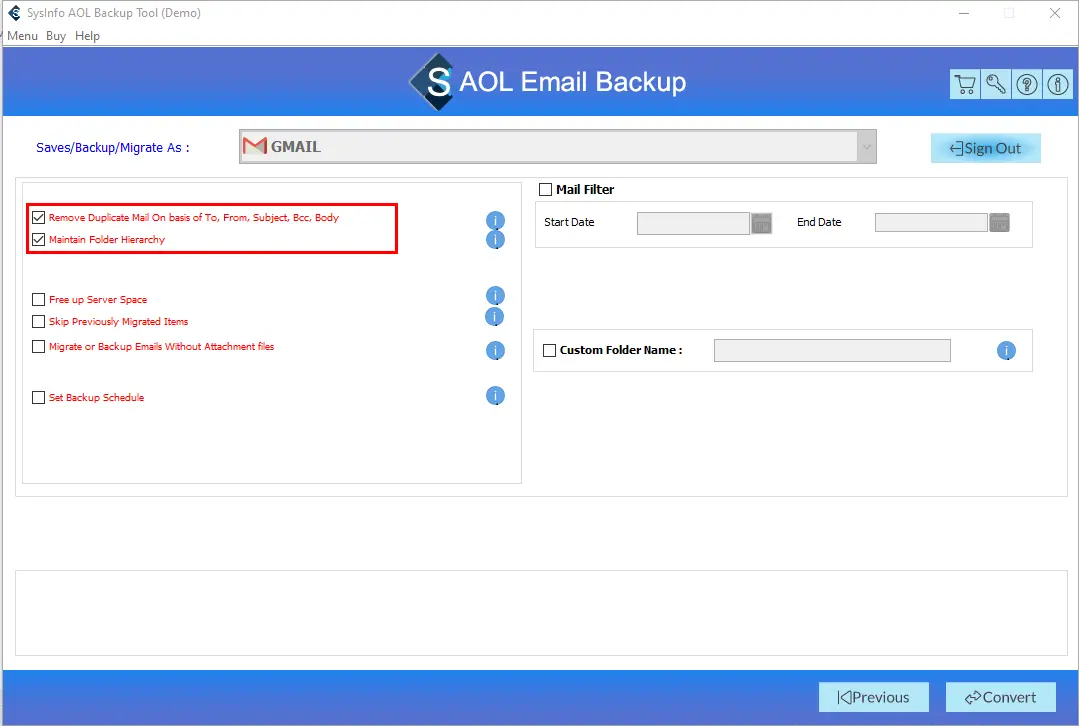Uncheck Remove Duplicate Mail option

(39, 217)
